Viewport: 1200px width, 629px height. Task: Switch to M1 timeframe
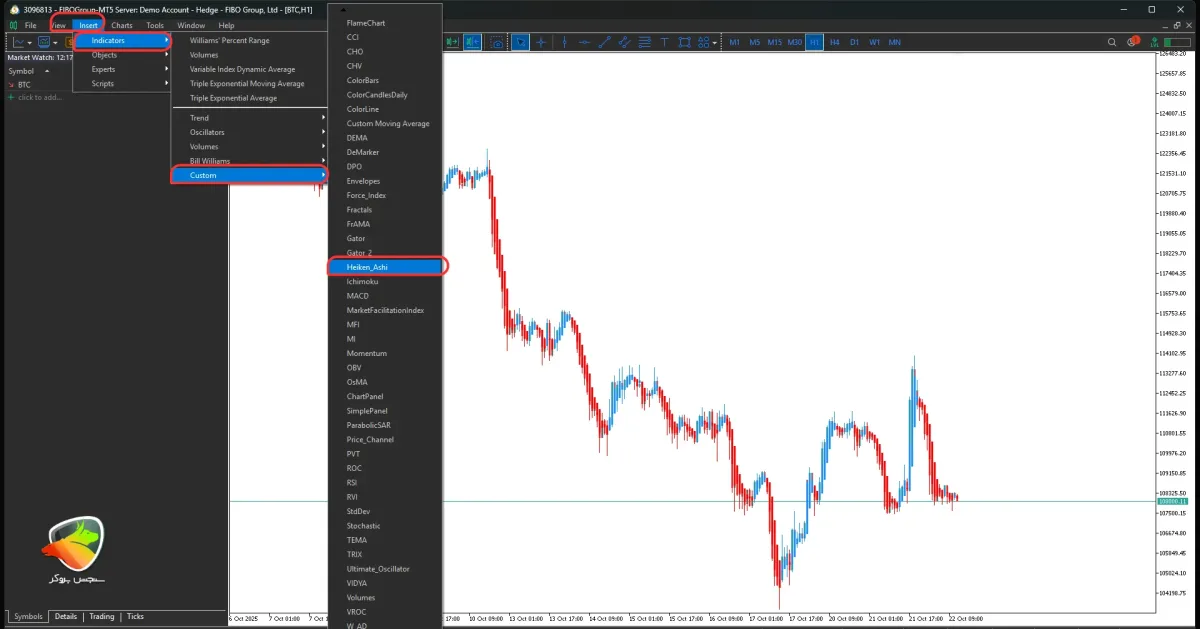point(735,42)
